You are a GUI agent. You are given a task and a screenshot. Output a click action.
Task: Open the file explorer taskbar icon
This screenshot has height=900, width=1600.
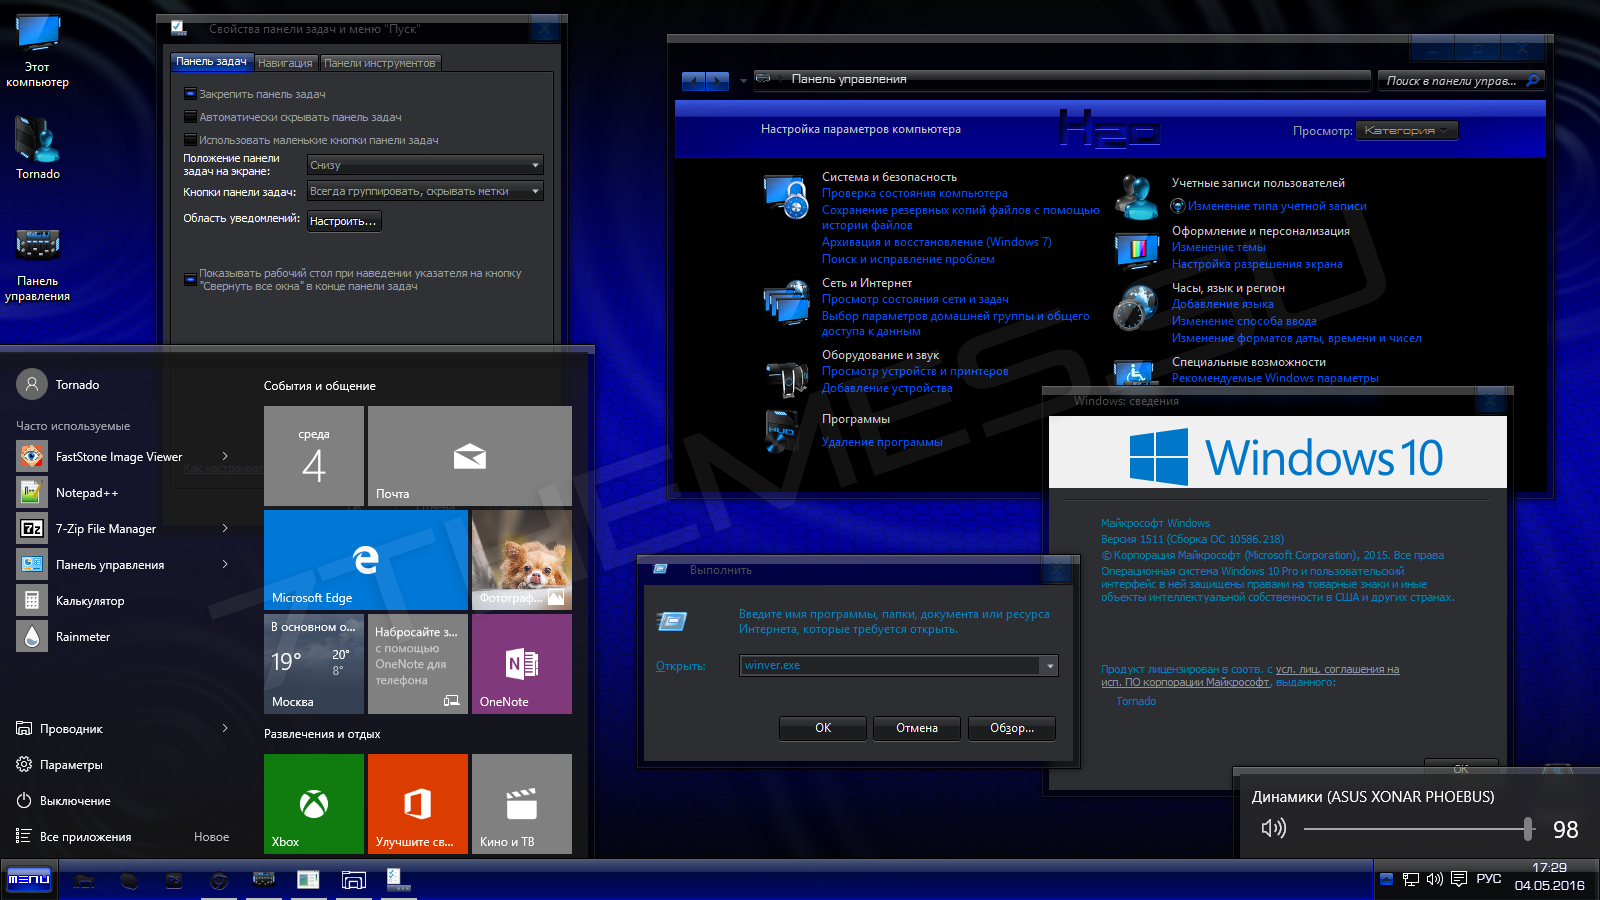[85, 880]
